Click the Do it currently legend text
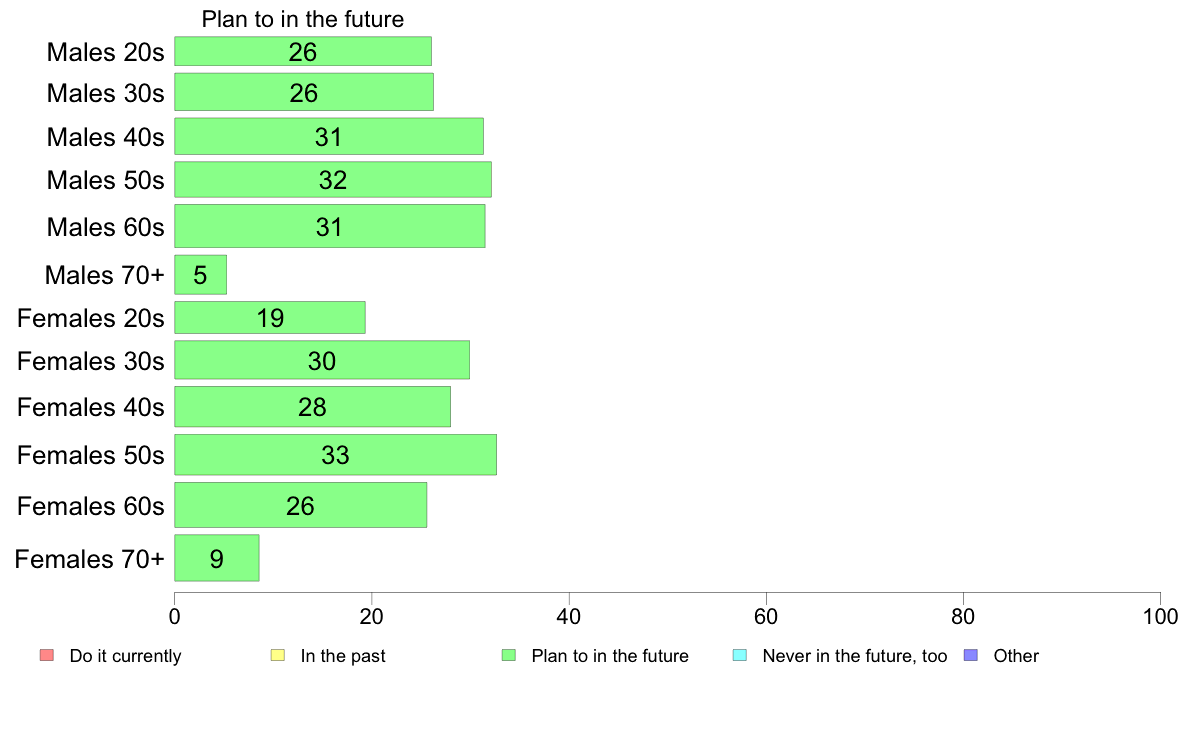The height and width of the screenshot is (736, 1188). click(x=126, y=656)
